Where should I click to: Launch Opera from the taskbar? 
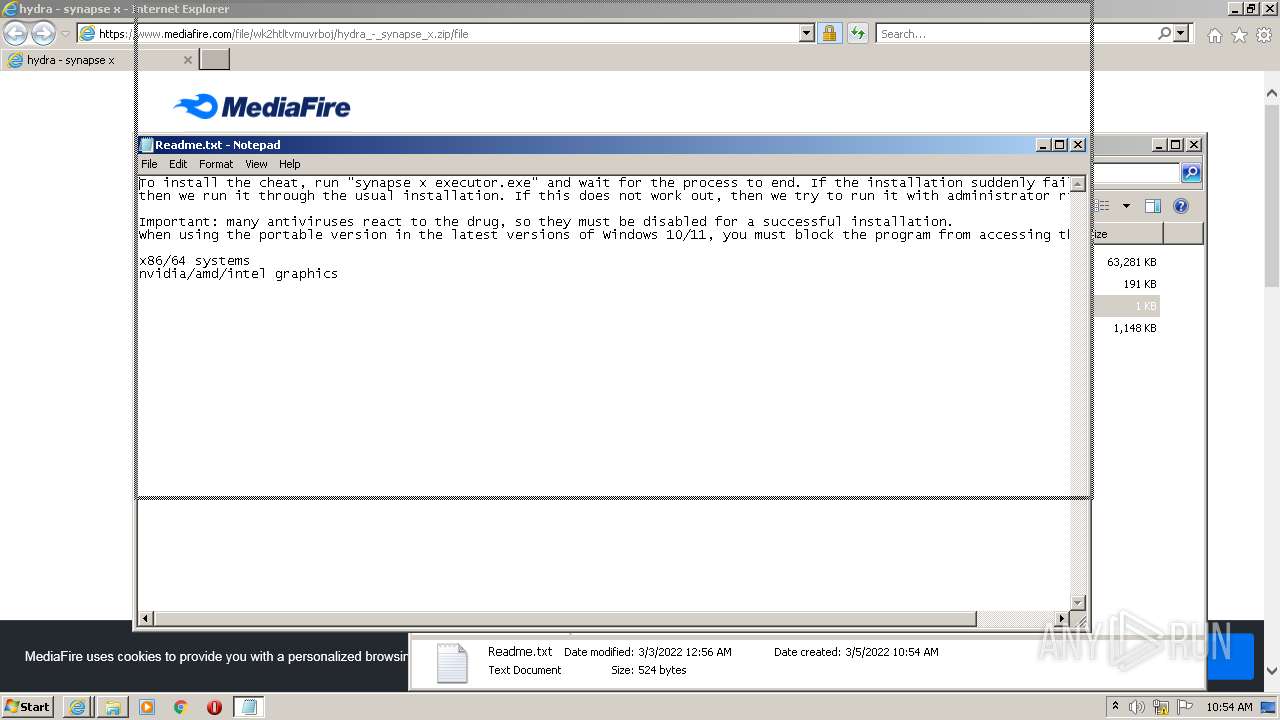[x=214, y=707]
